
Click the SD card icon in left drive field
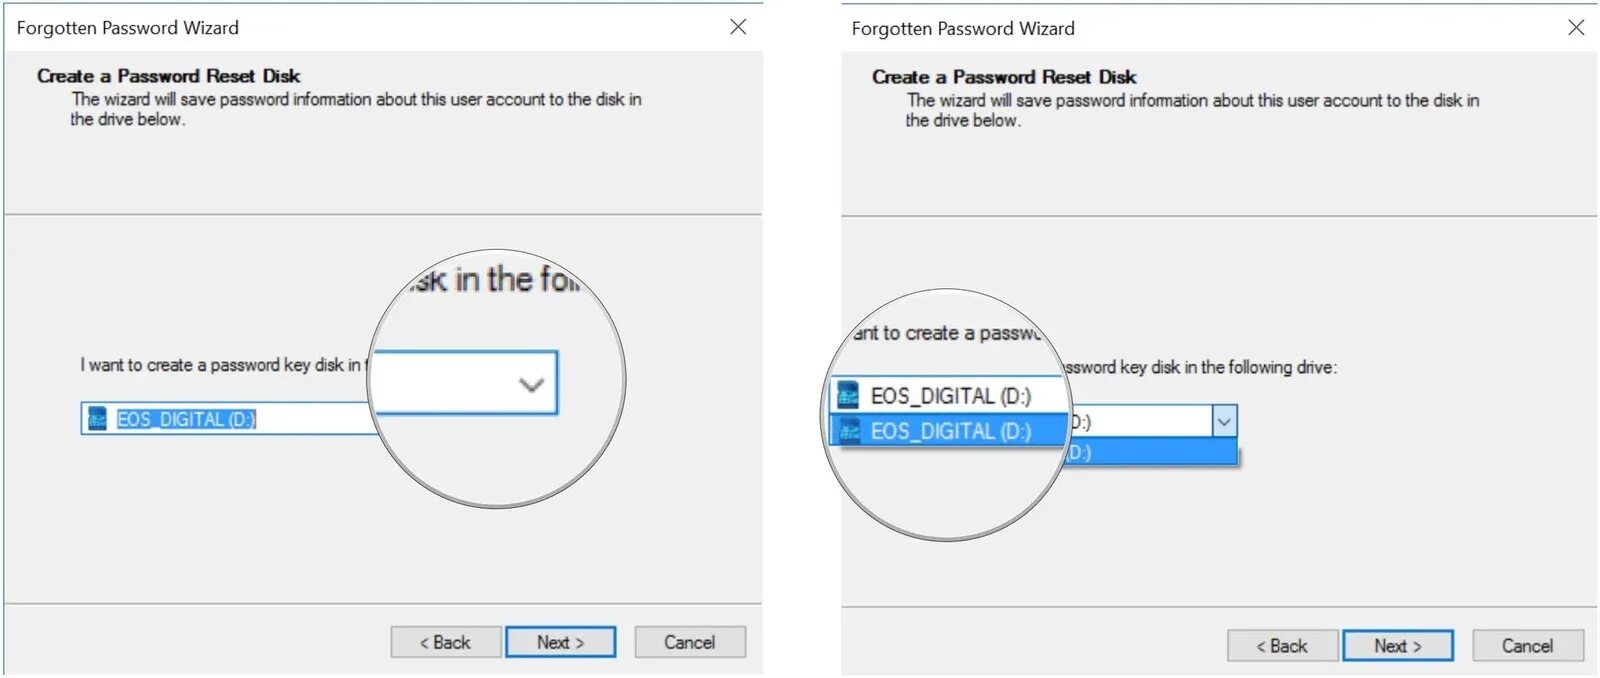coord(97,418)
